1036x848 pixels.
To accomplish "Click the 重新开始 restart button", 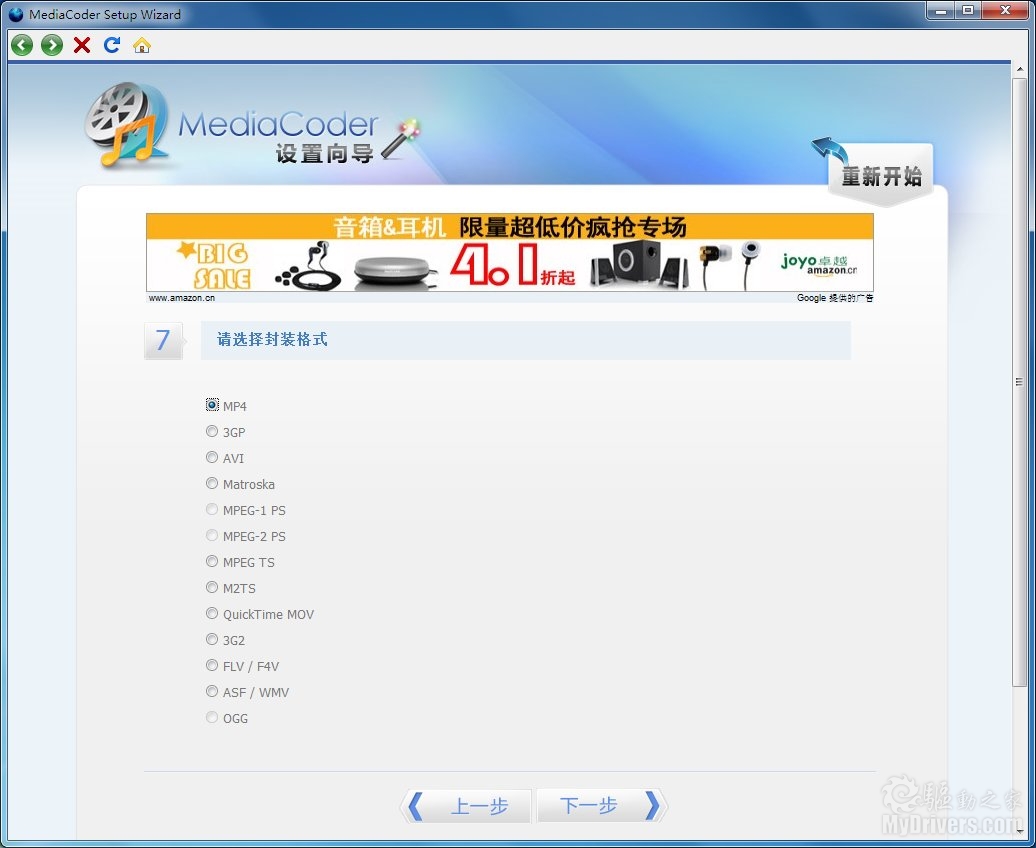I will coord(881,175).
